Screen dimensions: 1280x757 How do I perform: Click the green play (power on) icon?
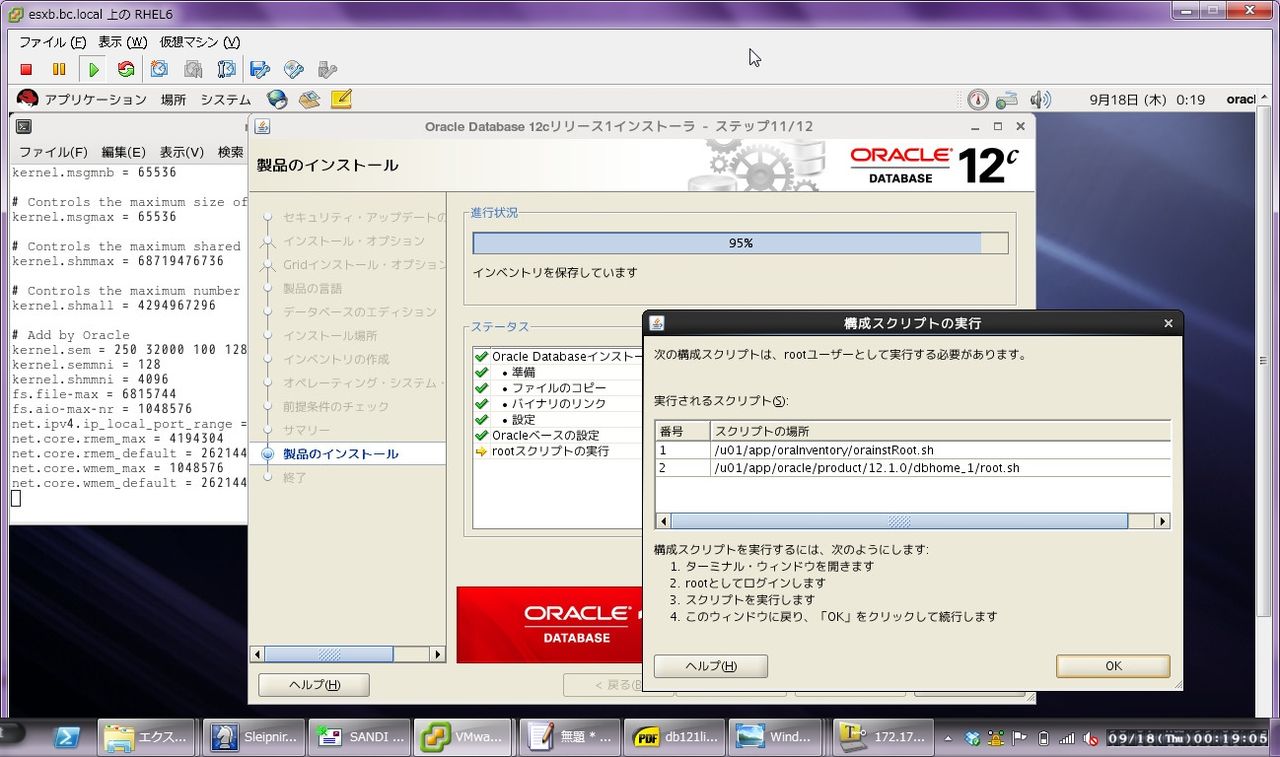coord(94,69)
